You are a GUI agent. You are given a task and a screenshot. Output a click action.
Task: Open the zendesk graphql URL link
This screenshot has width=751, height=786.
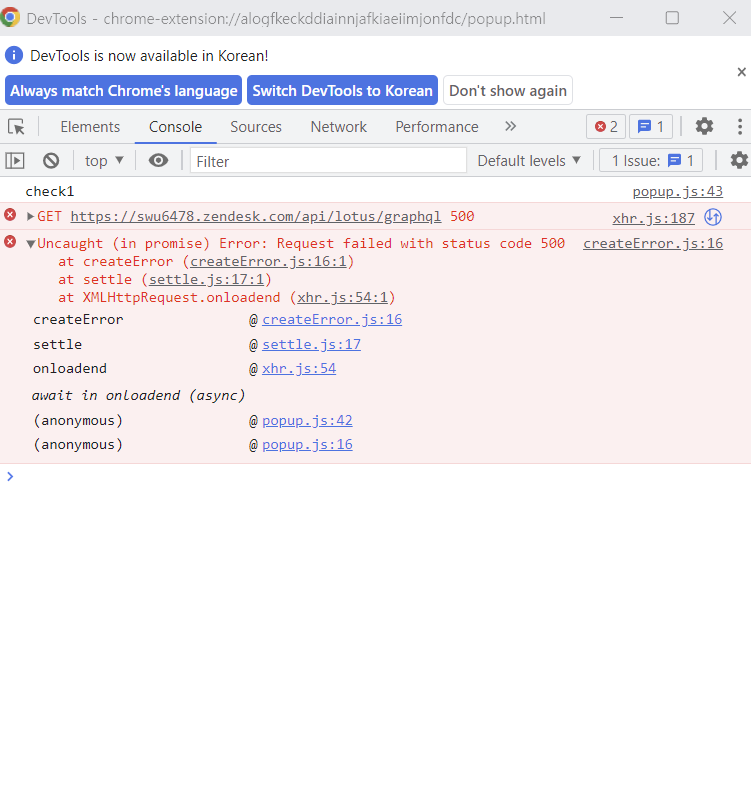coord(256,217)
